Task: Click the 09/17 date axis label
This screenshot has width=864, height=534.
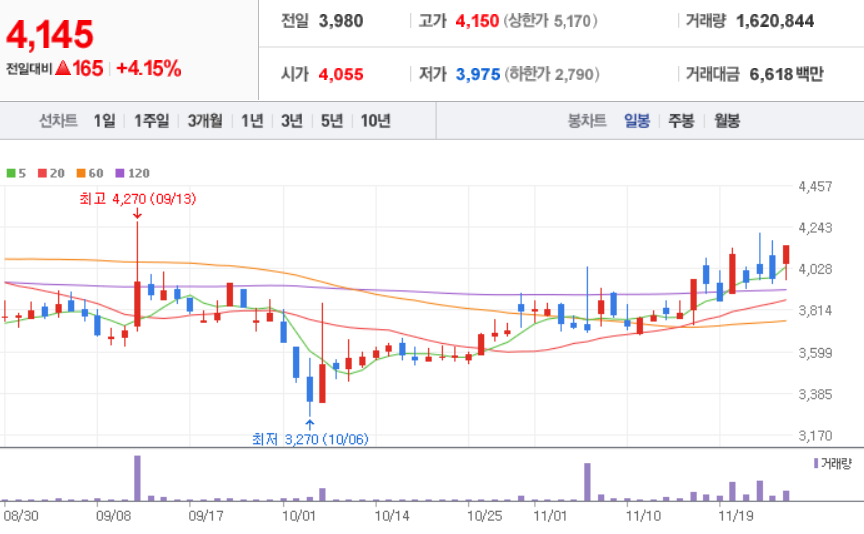Action: coord(206,516)
